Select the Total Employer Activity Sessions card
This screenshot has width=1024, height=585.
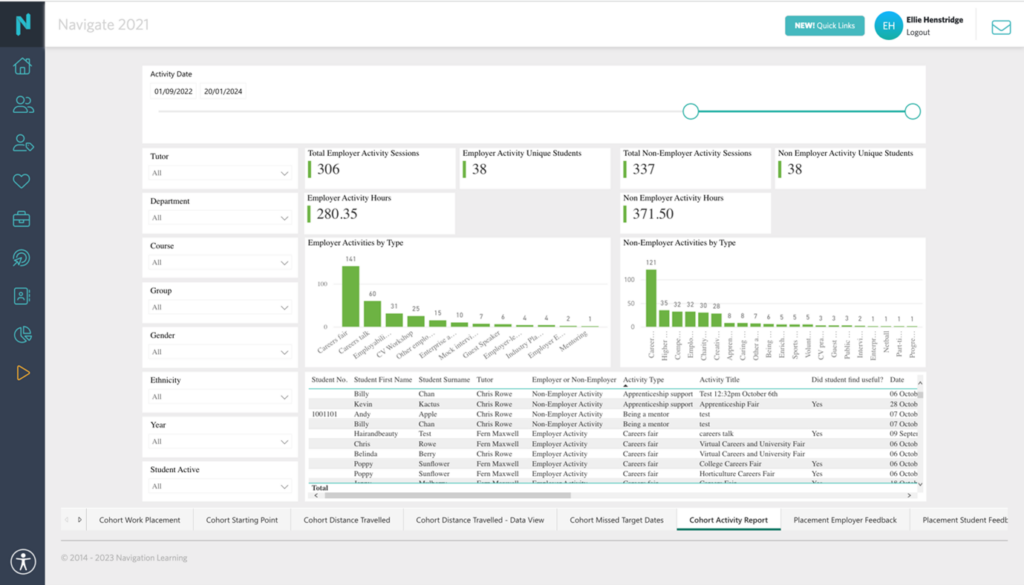(x=380, y=168)
